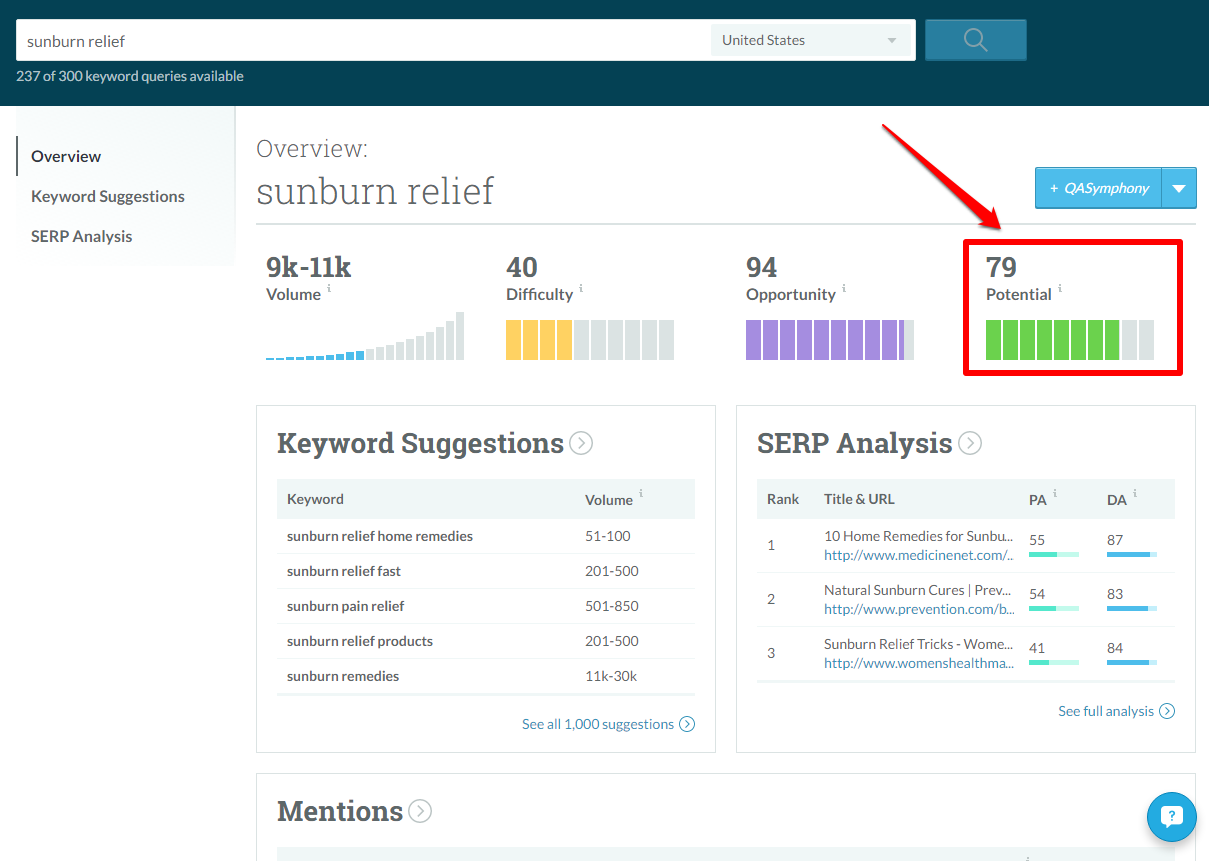Click the purple Opportunity score bar

[830, 340]
